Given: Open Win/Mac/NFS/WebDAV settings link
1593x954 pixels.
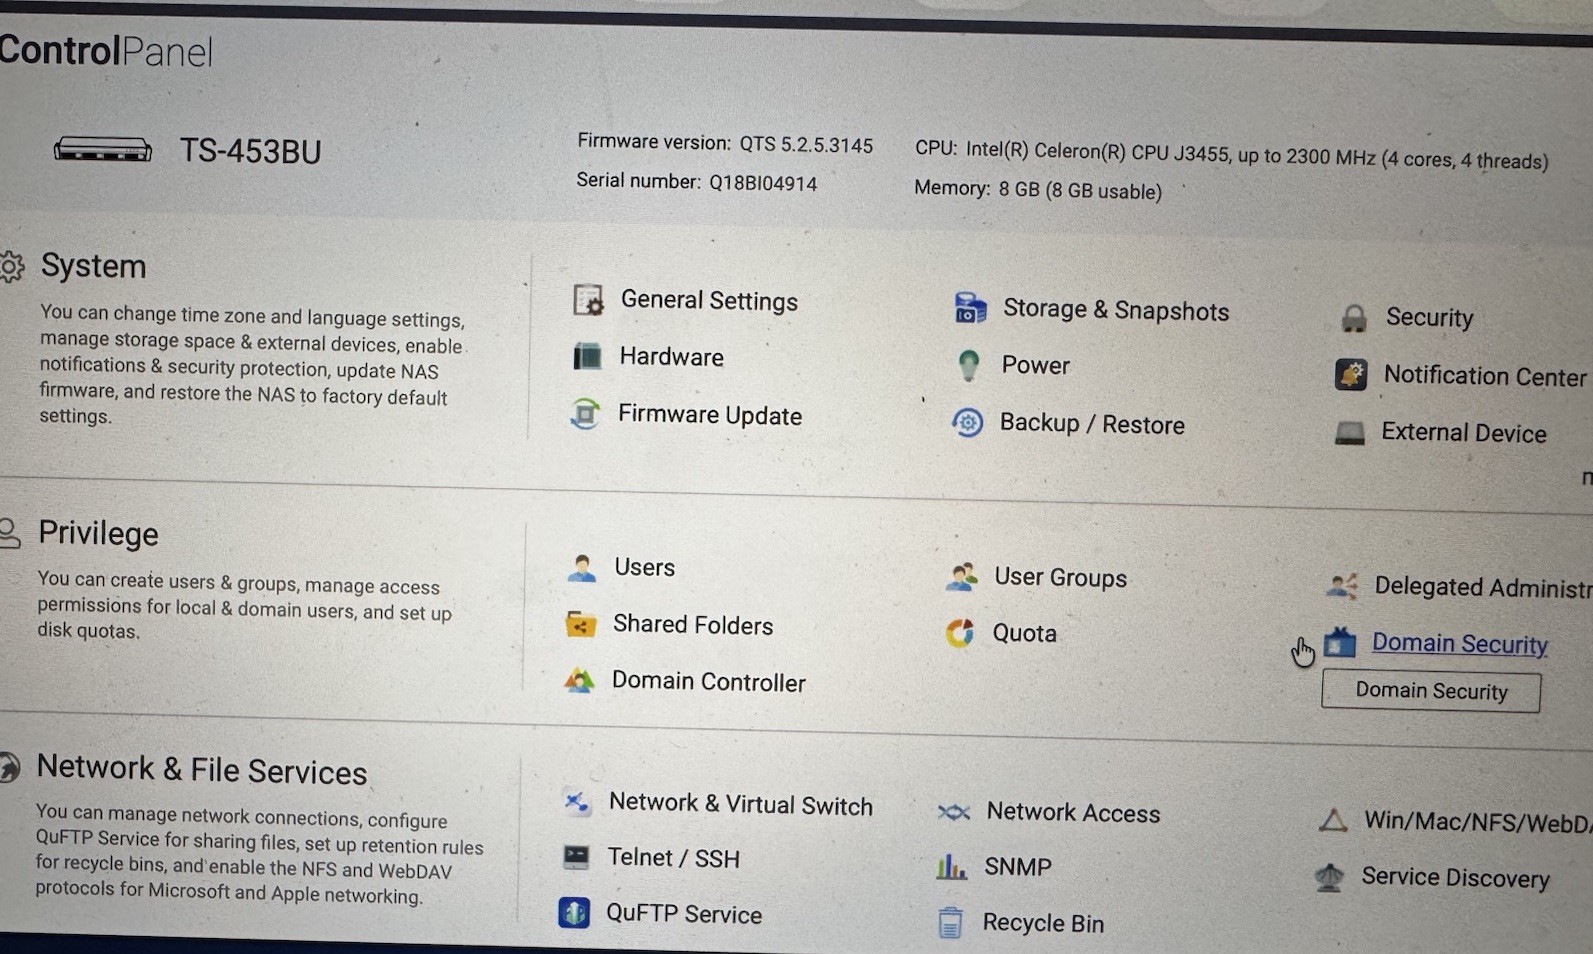Looking at the screenshot, I should 1478,823.
